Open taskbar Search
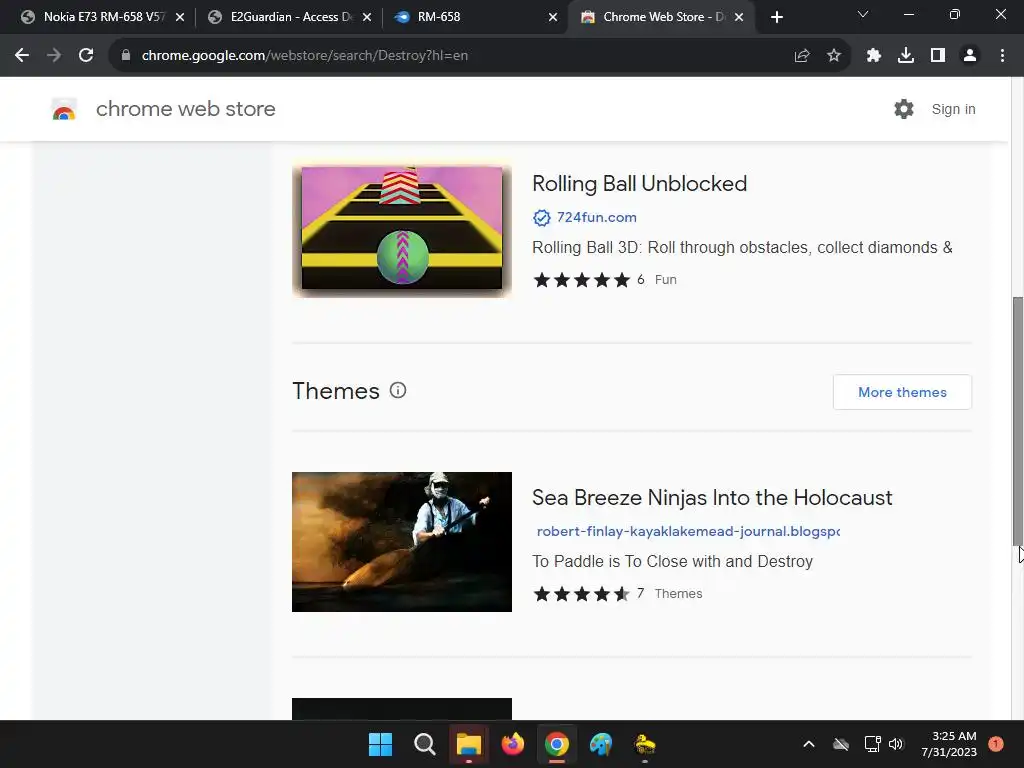 424,744
